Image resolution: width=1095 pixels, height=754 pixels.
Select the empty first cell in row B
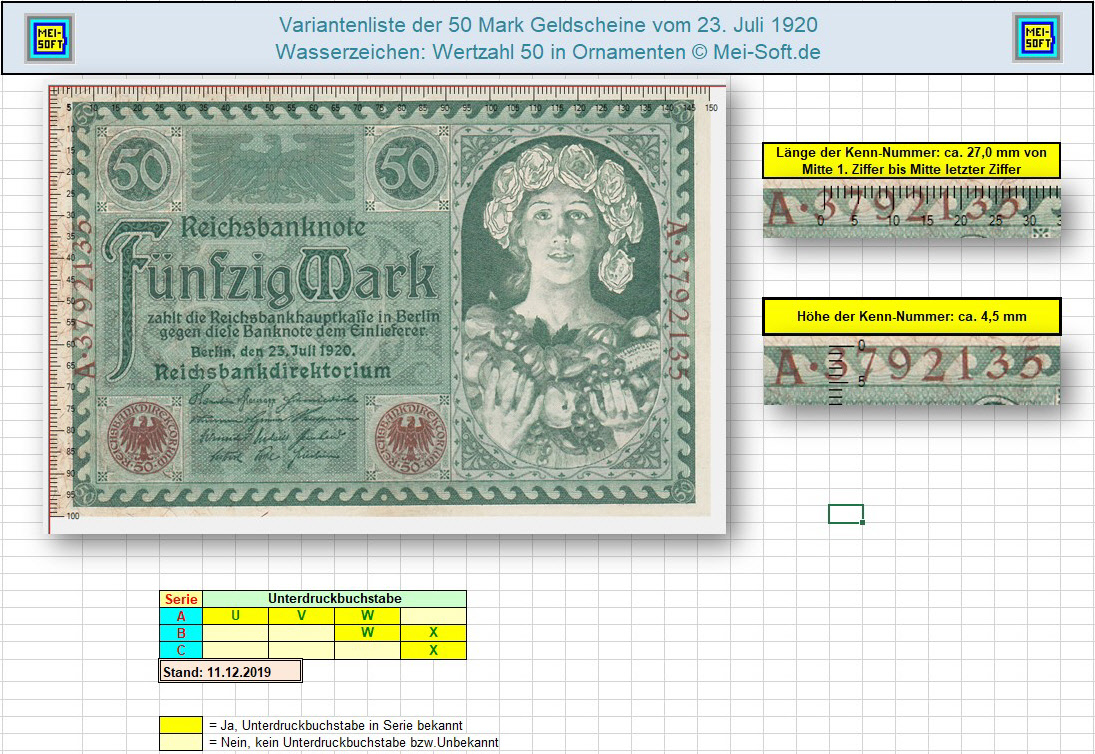click(x=235, y=633)
